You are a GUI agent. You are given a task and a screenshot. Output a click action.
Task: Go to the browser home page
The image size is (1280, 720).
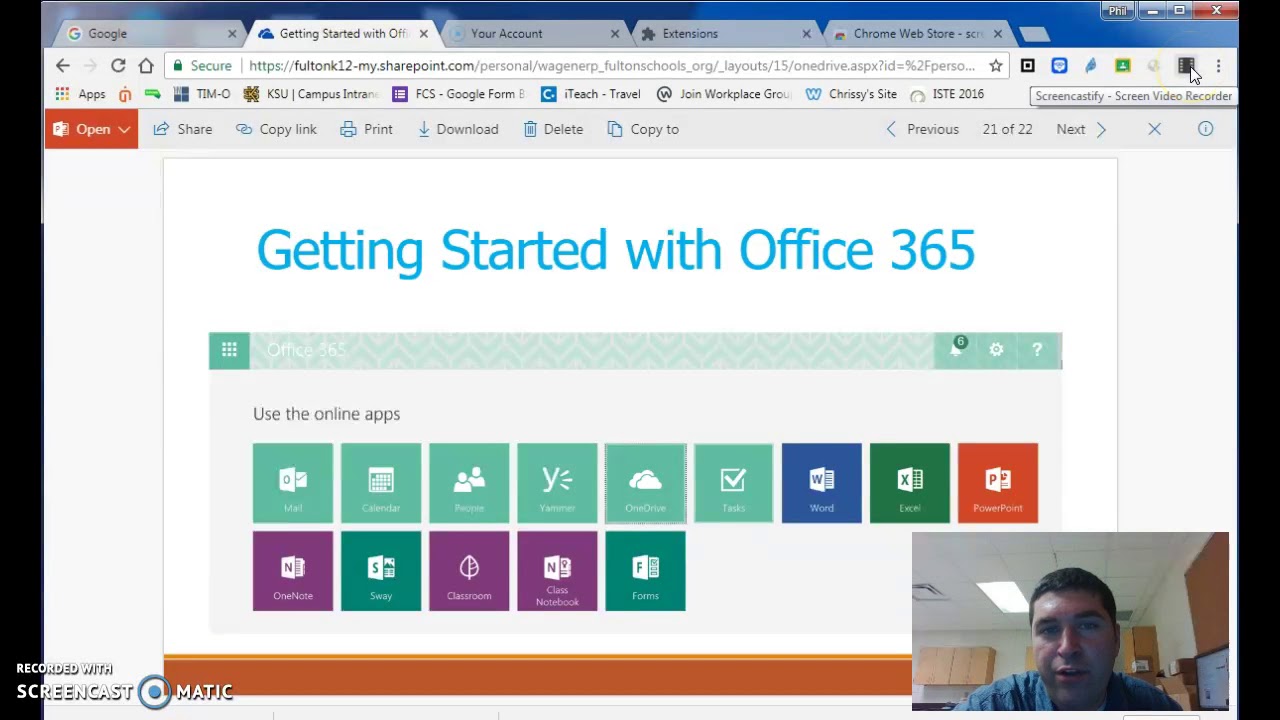click(x=146, y=66)
